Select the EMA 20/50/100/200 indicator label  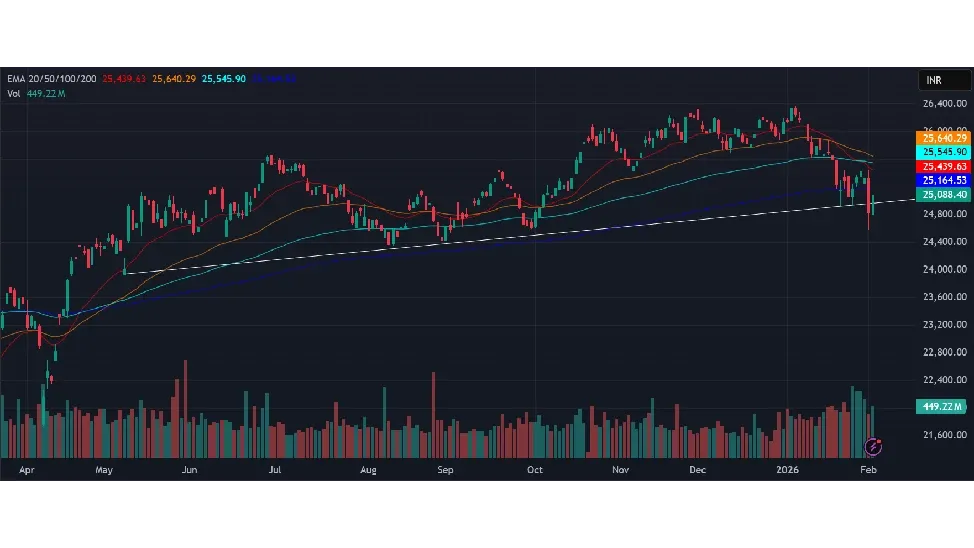point(52,79)
